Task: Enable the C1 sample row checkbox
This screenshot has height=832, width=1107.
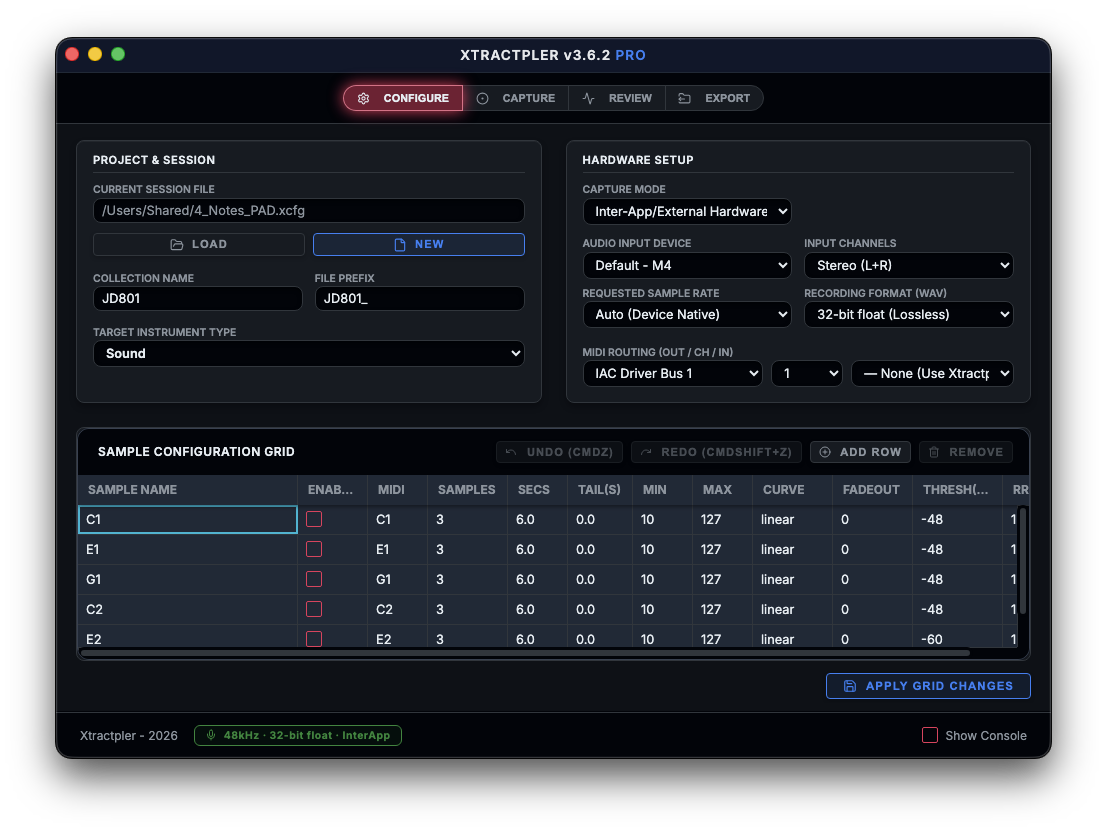Action: [x=314, y=519]
